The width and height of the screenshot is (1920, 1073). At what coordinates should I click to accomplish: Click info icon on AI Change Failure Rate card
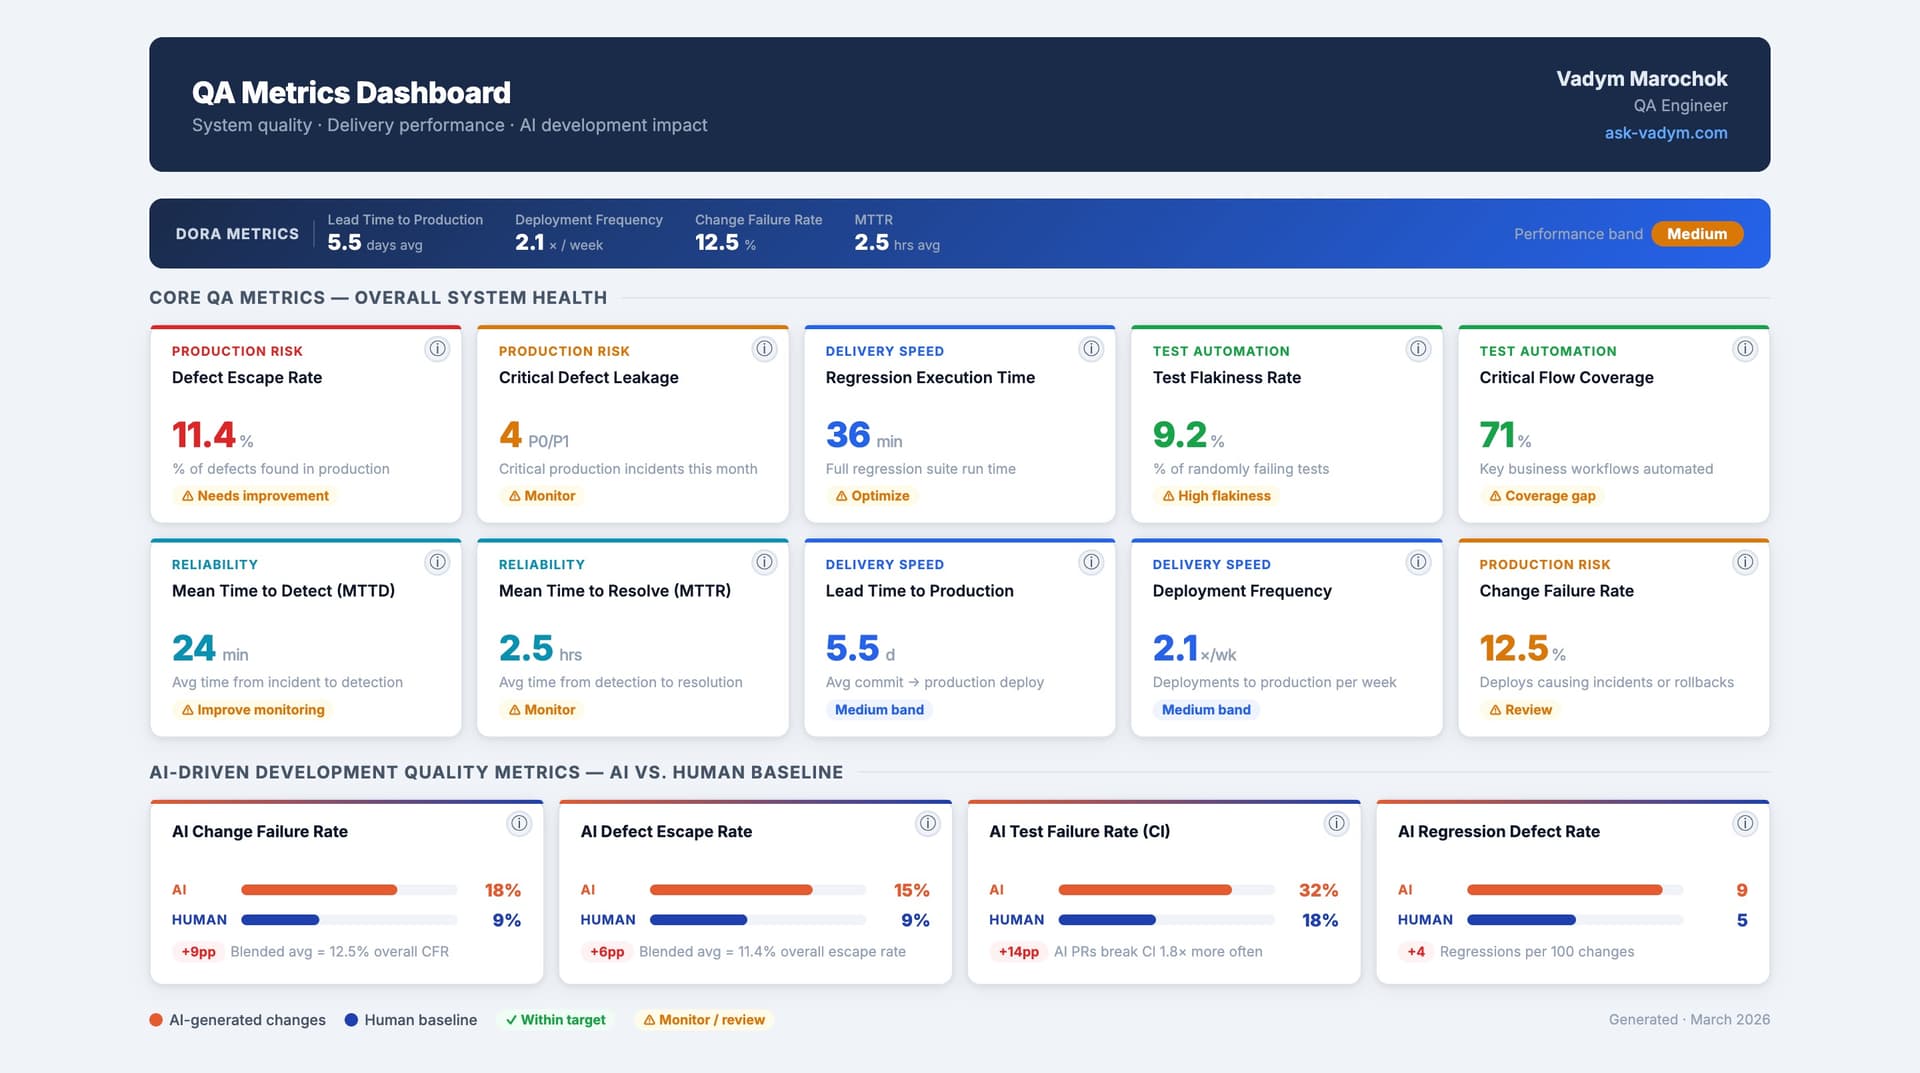(x=519, y=824)
